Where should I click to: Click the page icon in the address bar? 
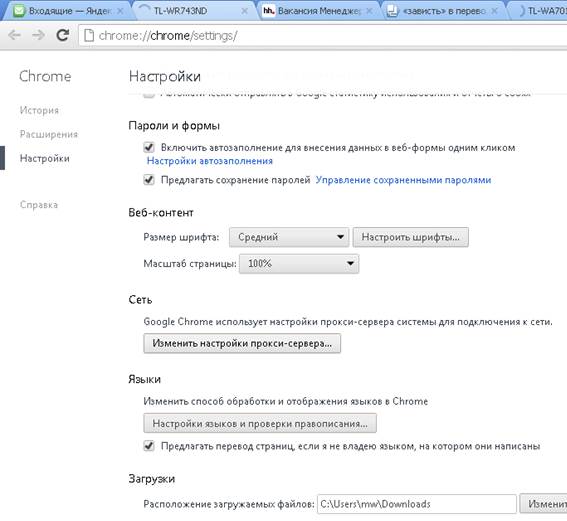pos(89,35)
